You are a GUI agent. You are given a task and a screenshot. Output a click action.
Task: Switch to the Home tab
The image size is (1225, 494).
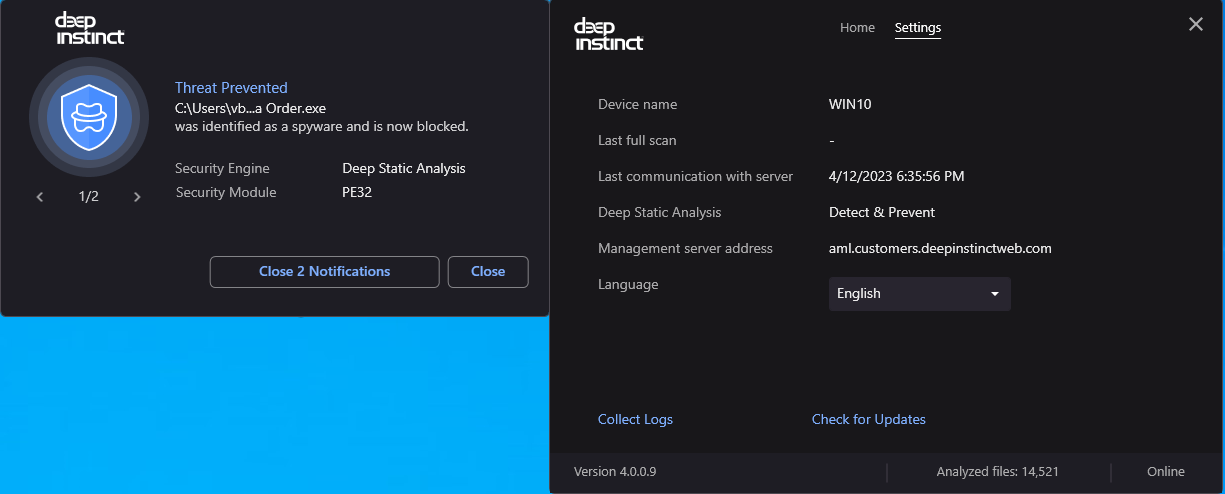click(857, 28)
